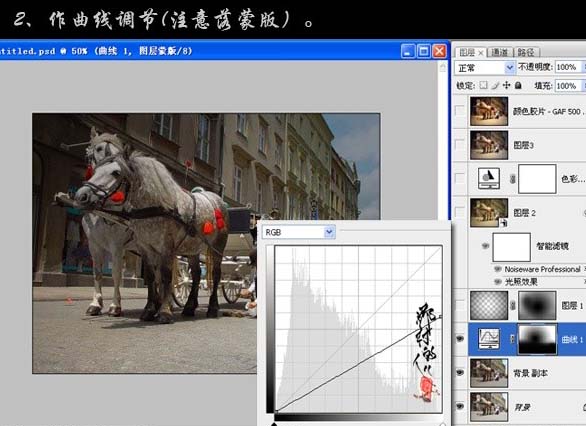Open the opacity 100% dropdown arrow
The height and width of the screenshot is (426, 586).
tap(584, 67)
